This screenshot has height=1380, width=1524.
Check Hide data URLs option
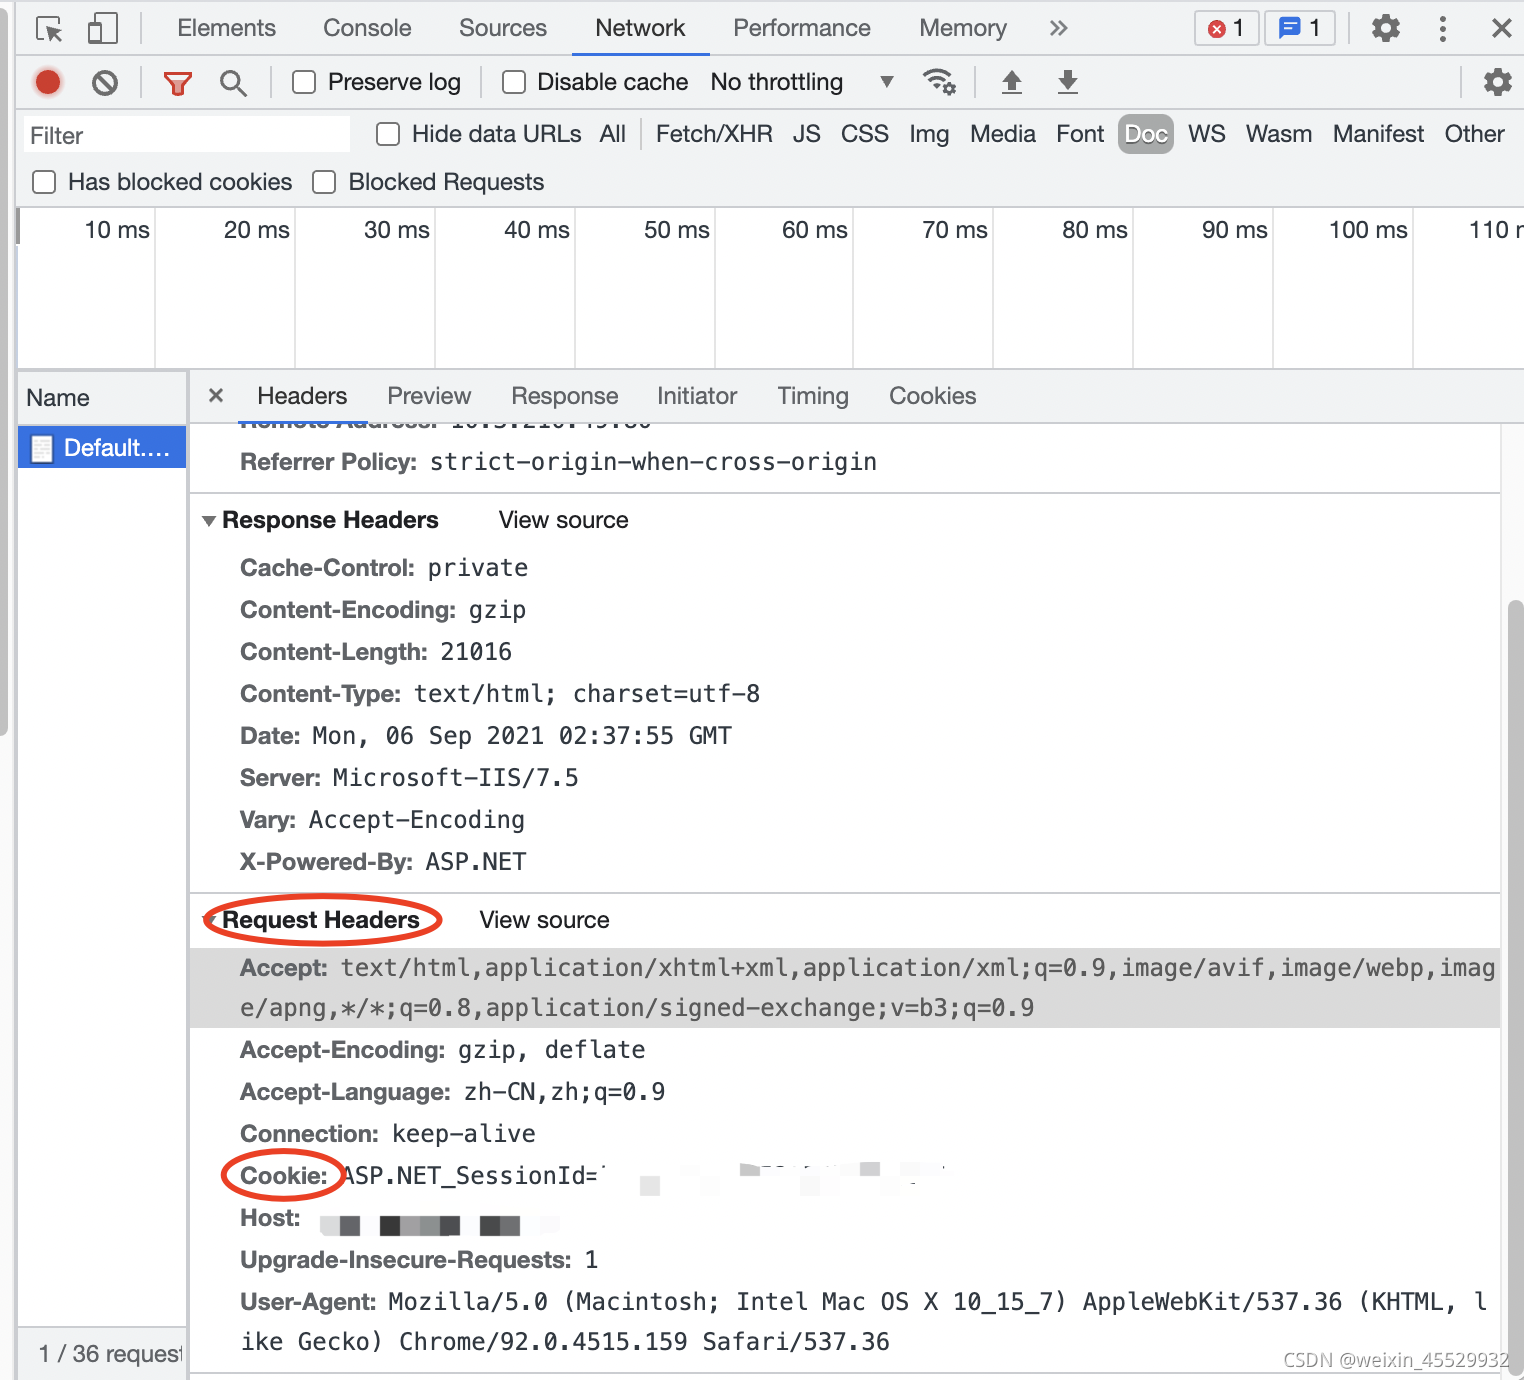388,134
